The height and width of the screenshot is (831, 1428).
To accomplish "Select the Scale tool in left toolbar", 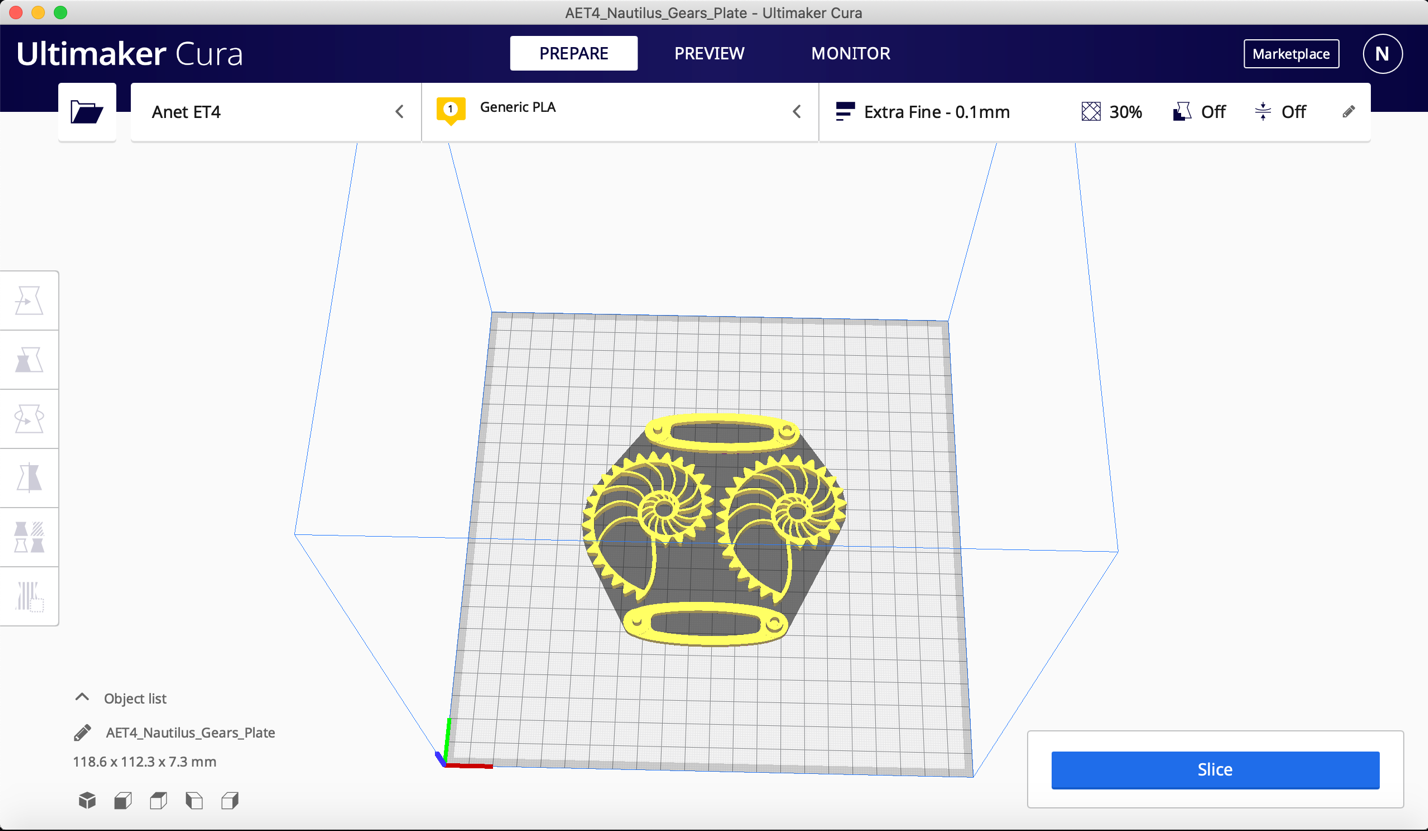I will coord(29,360).
